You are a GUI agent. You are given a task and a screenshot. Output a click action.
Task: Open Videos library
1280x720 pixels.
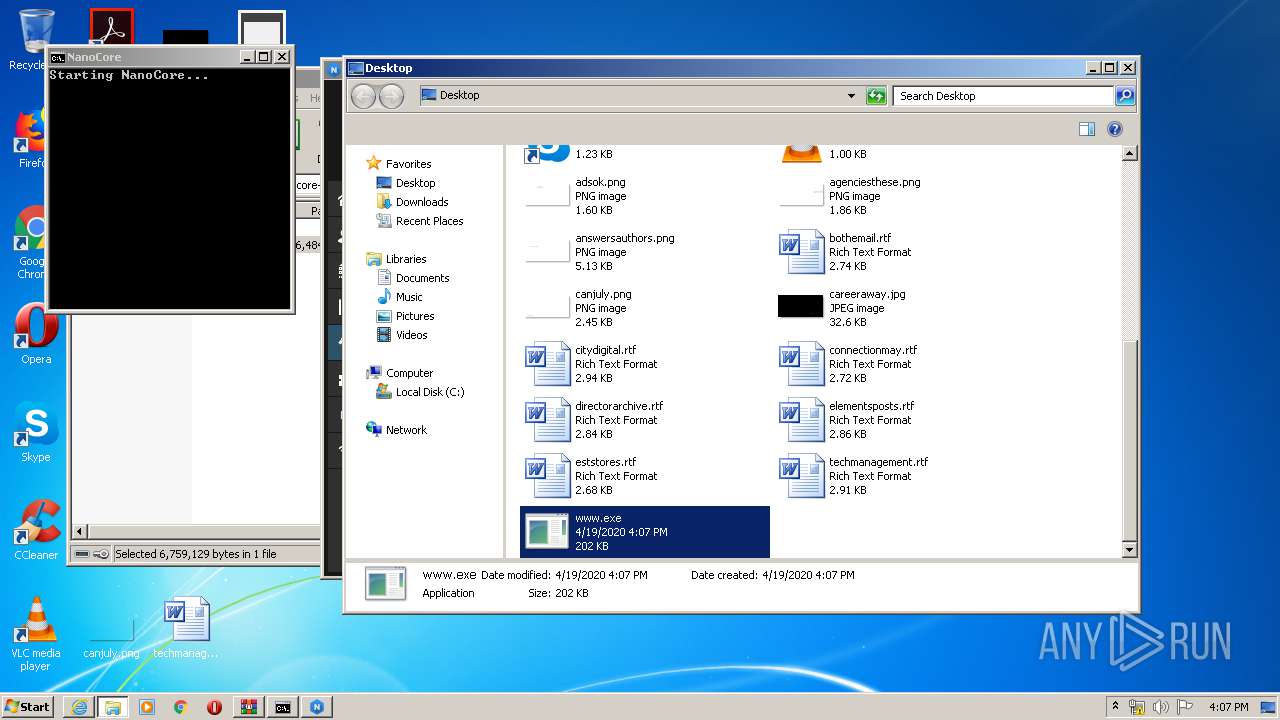411,335
